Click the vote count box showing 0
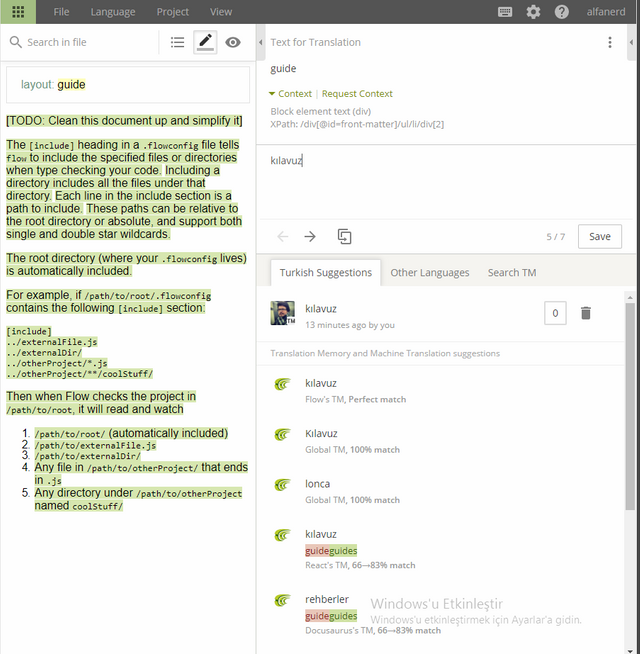640x654 pixels. [x=555, y=313]
